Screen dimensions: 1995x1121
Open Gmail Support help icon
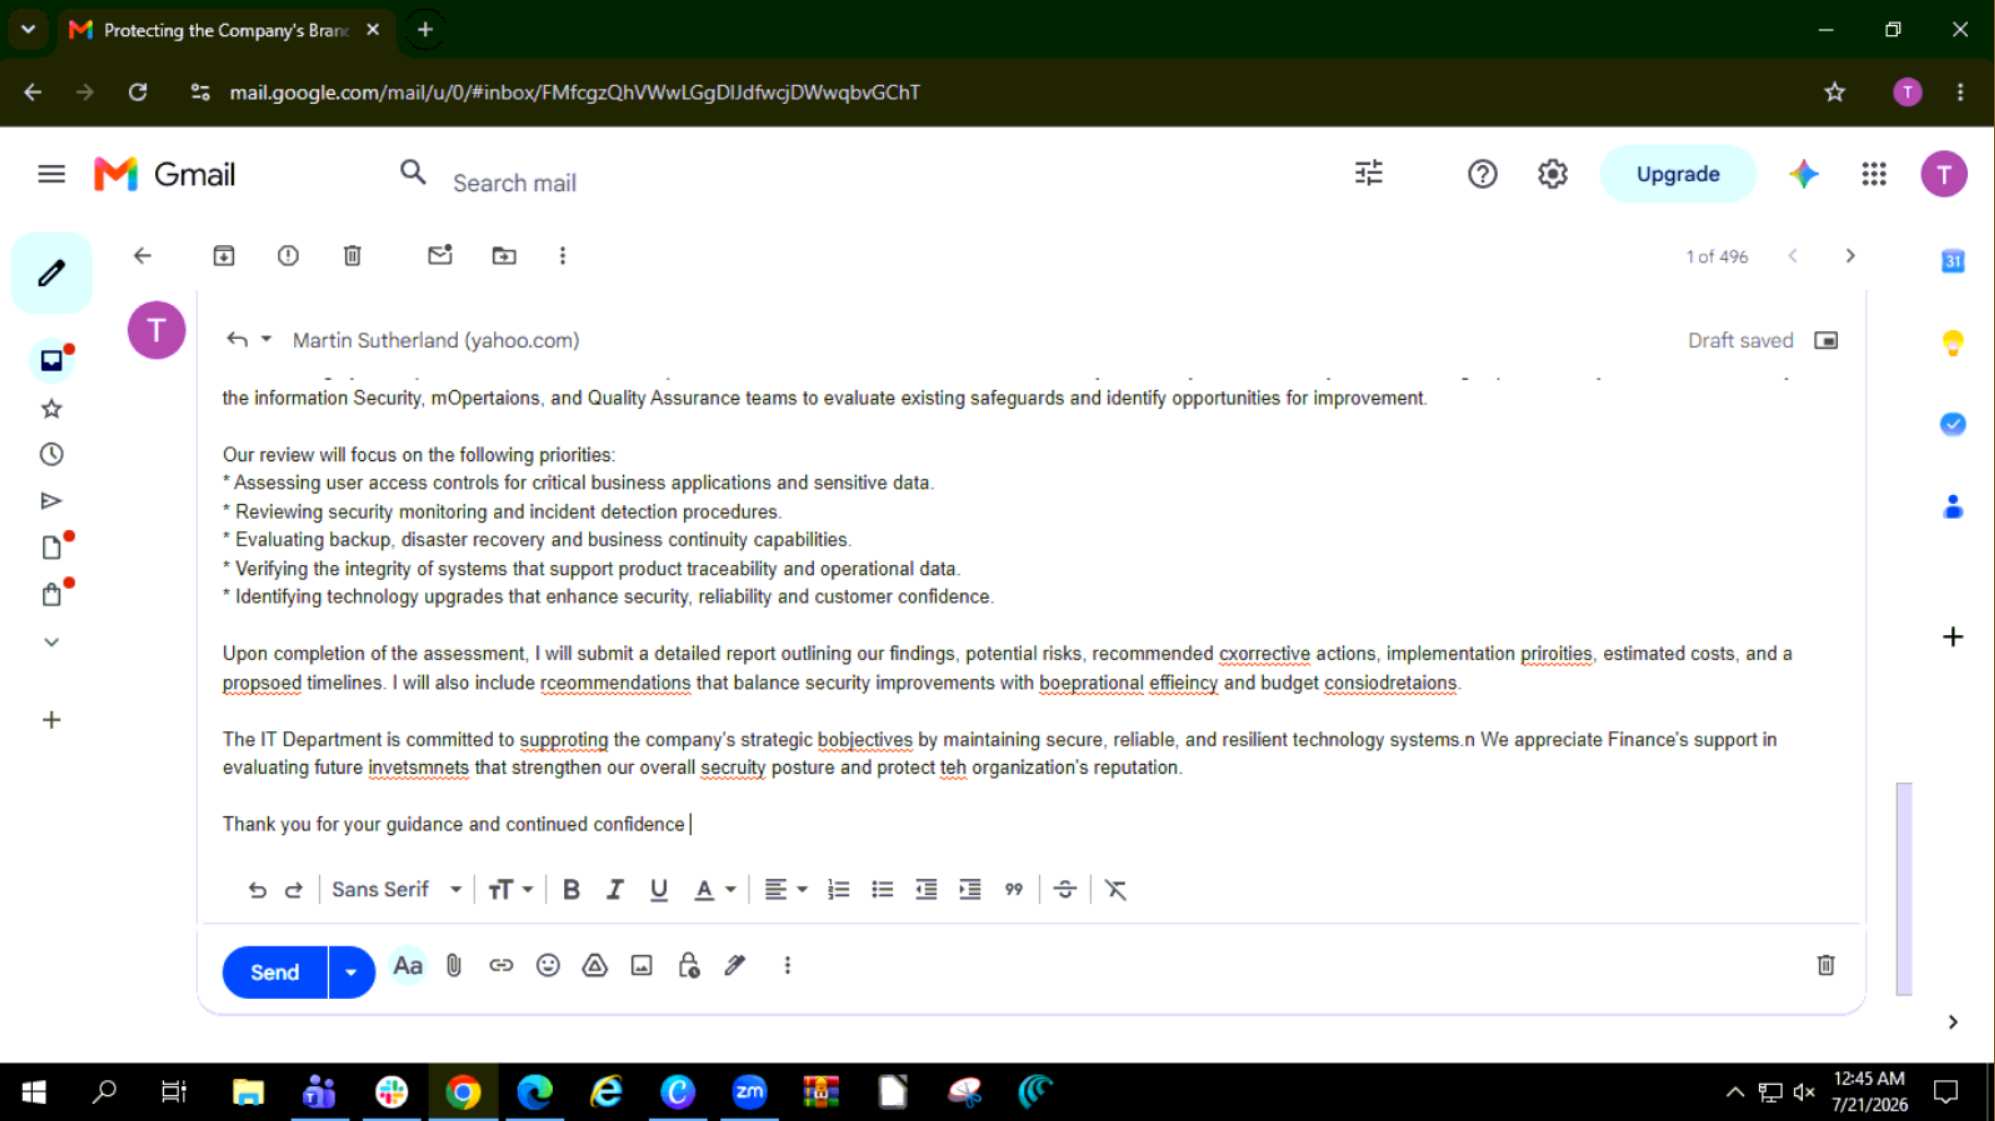[x=1482, y=174]
